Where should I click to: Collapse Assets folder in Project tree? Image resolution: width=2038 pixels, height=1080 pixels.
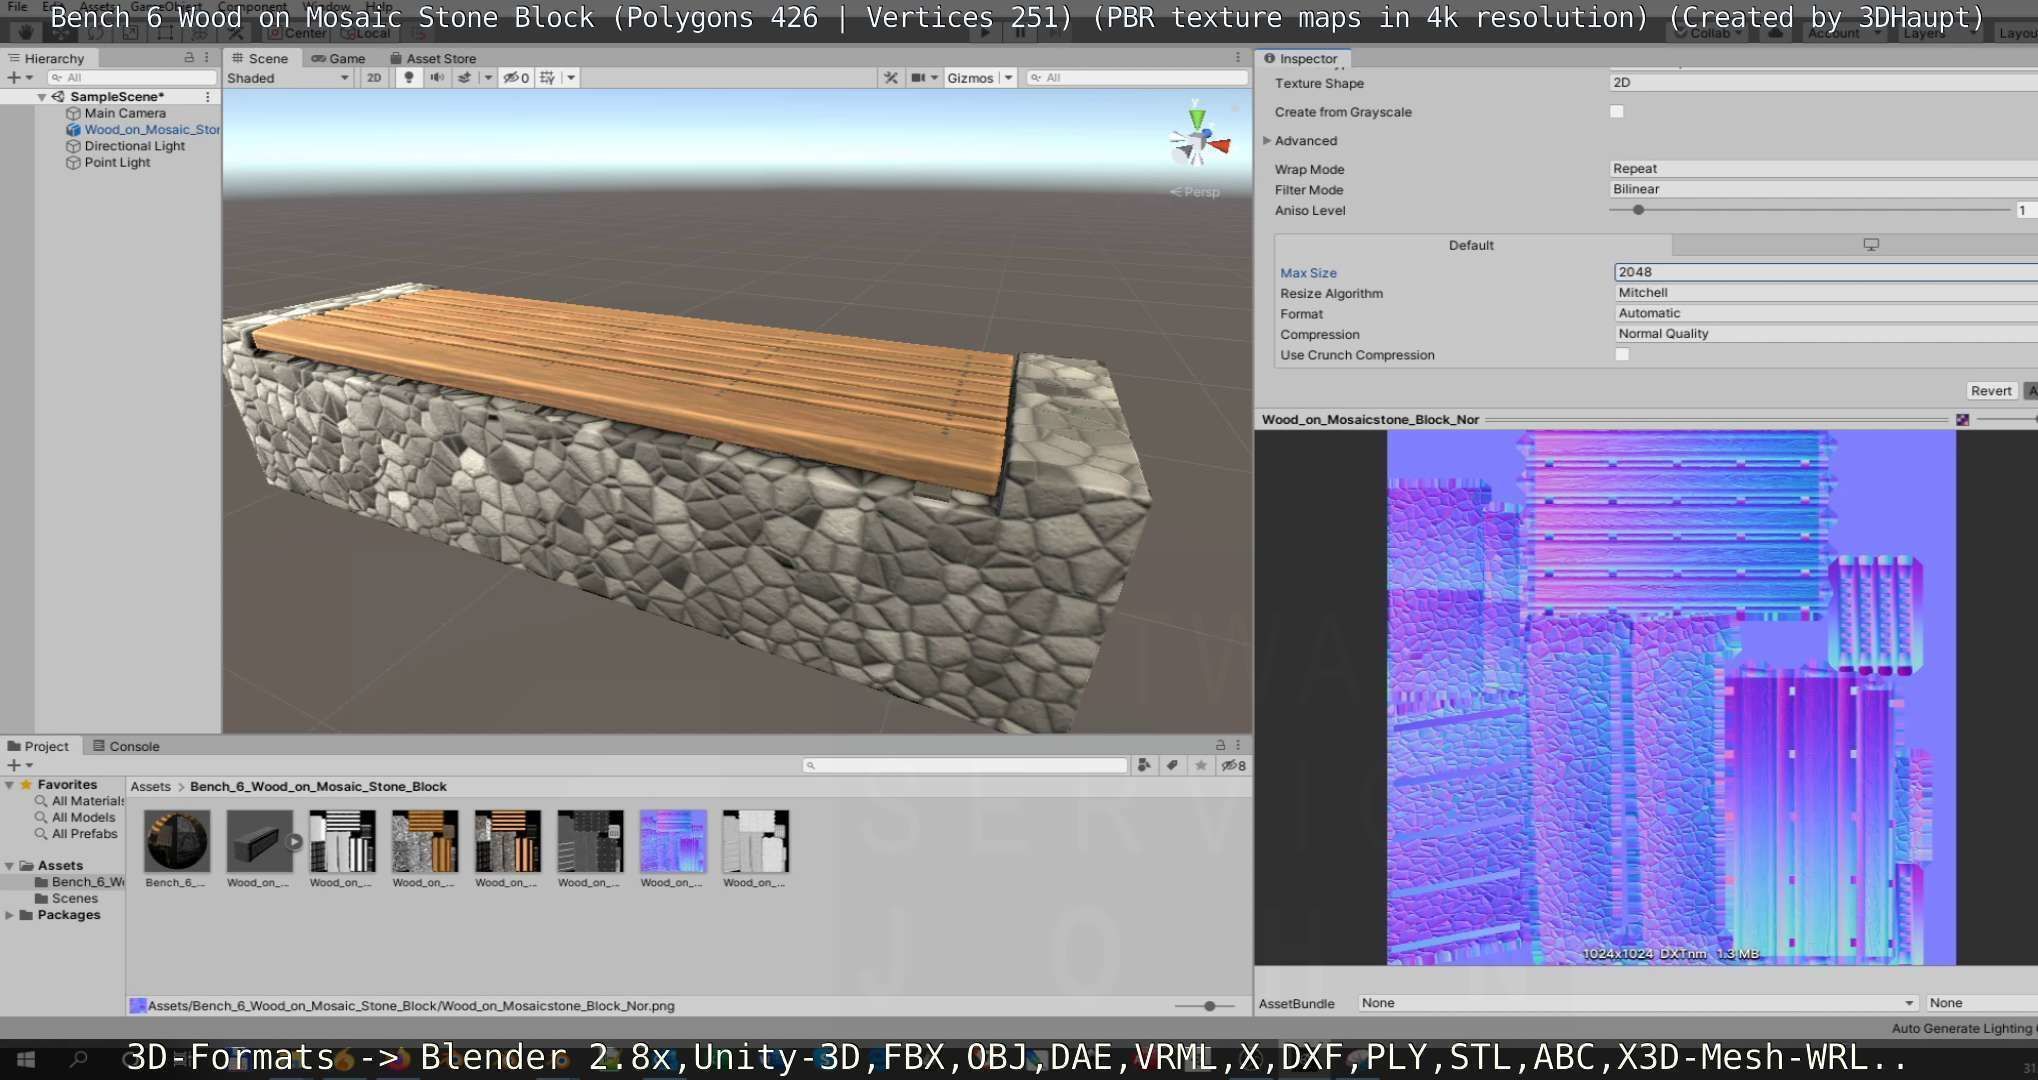(x=10, y=866)
